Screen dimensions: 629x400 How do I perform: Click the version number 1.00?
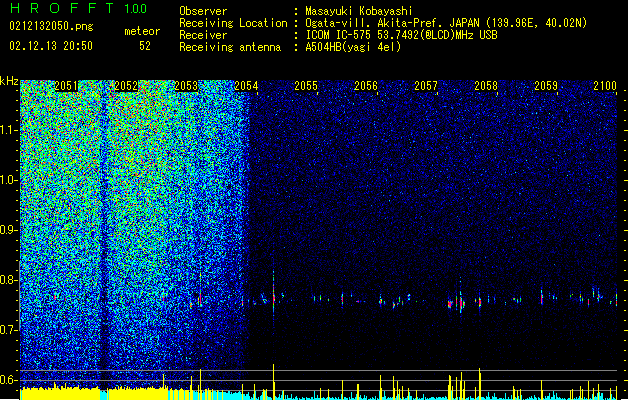[136, 9]
